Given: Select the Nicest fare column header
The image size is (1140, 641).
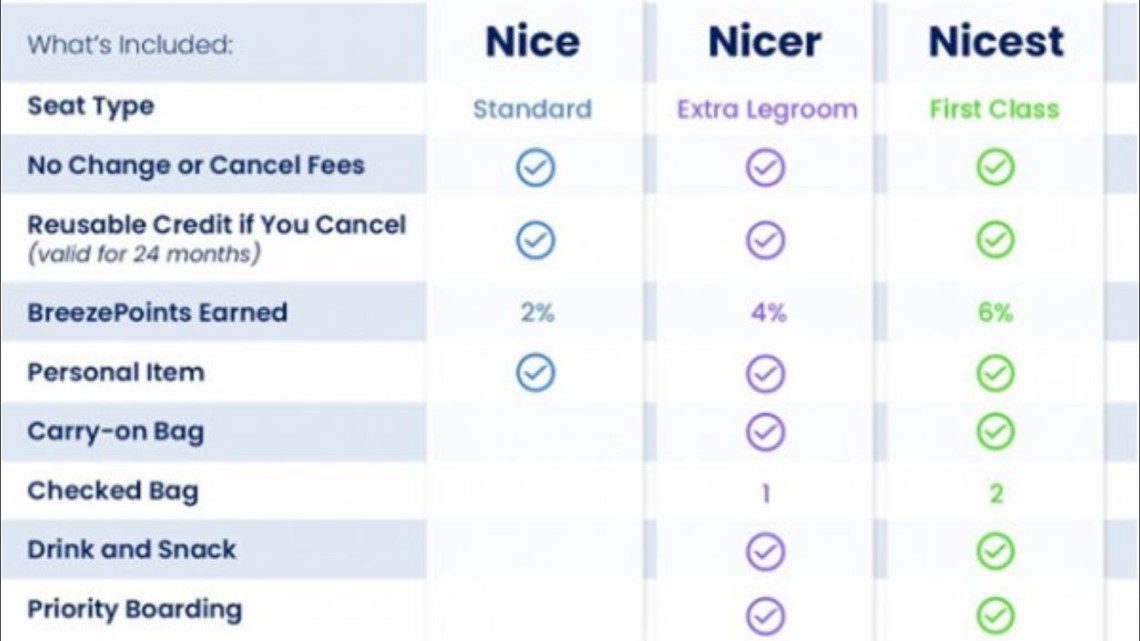Looking at the screenshot, I should (x=996, y=41).
